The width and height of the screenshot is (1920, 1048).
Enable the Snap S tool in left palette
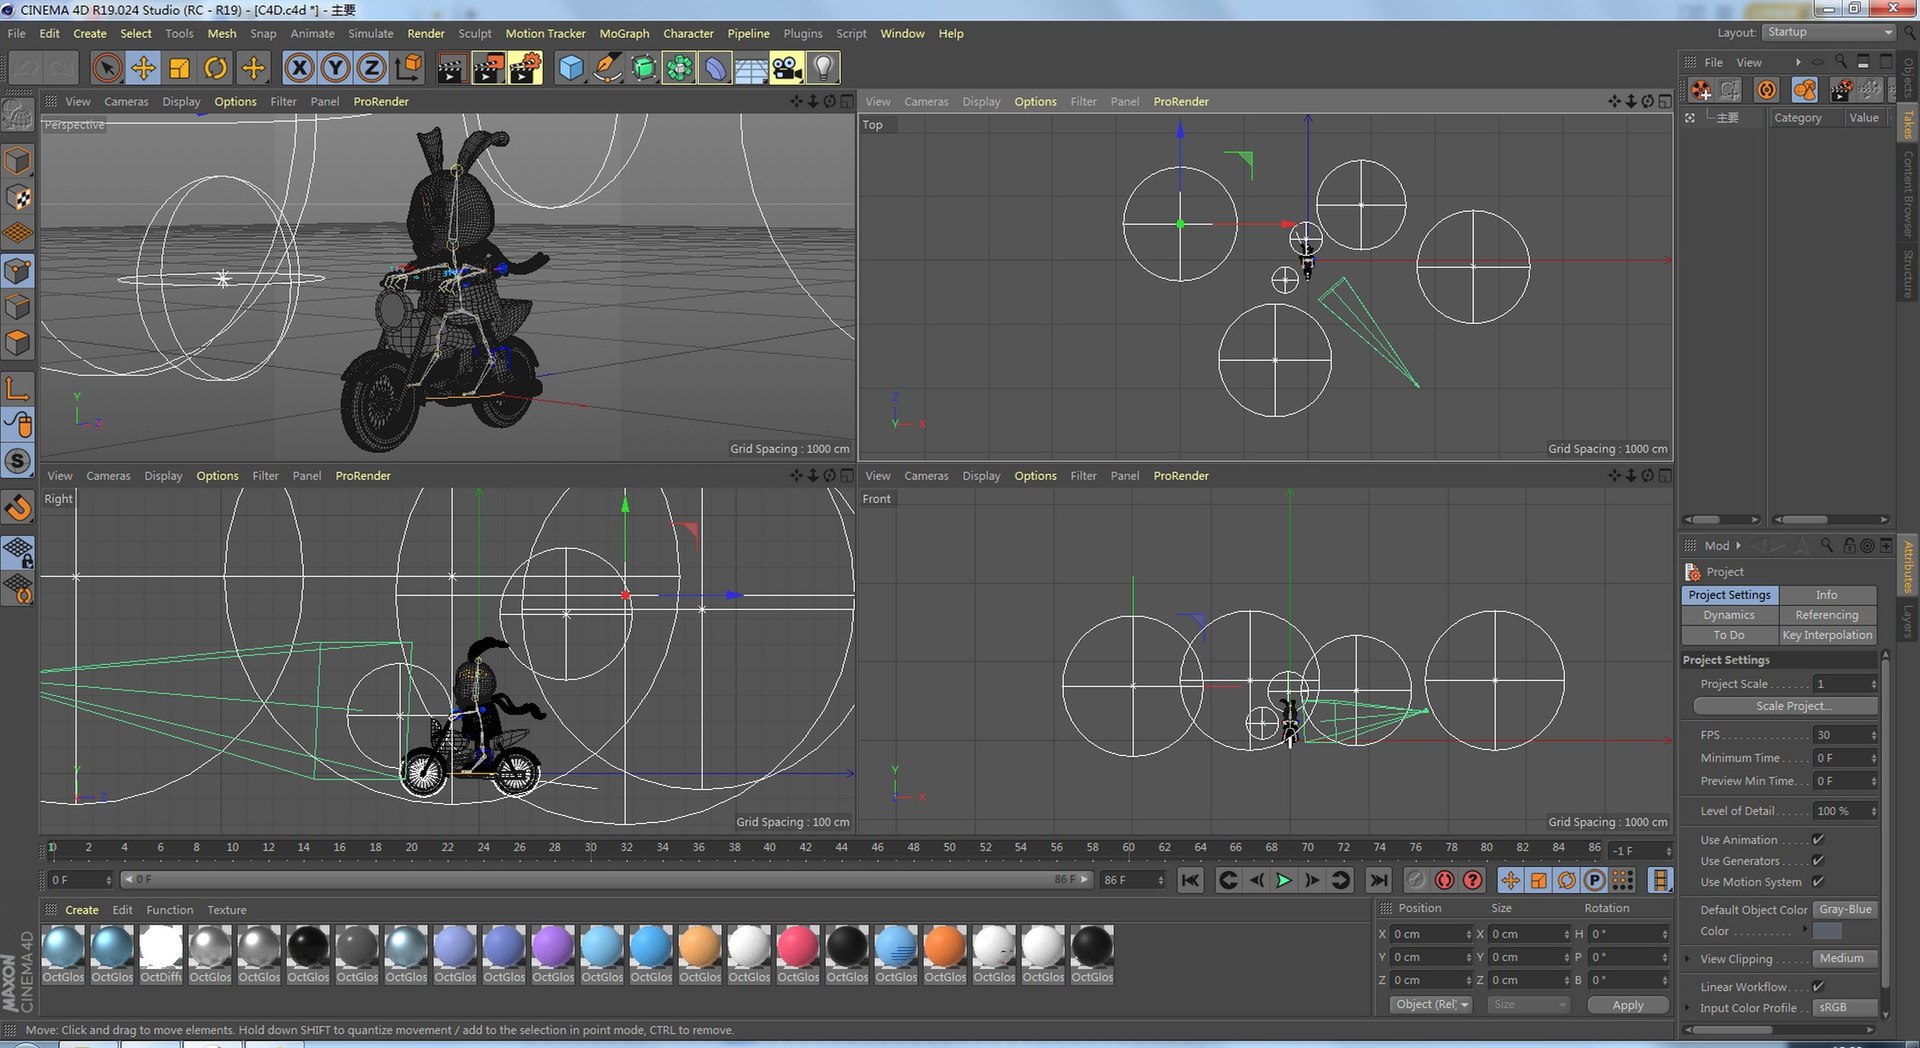[18, 461]
